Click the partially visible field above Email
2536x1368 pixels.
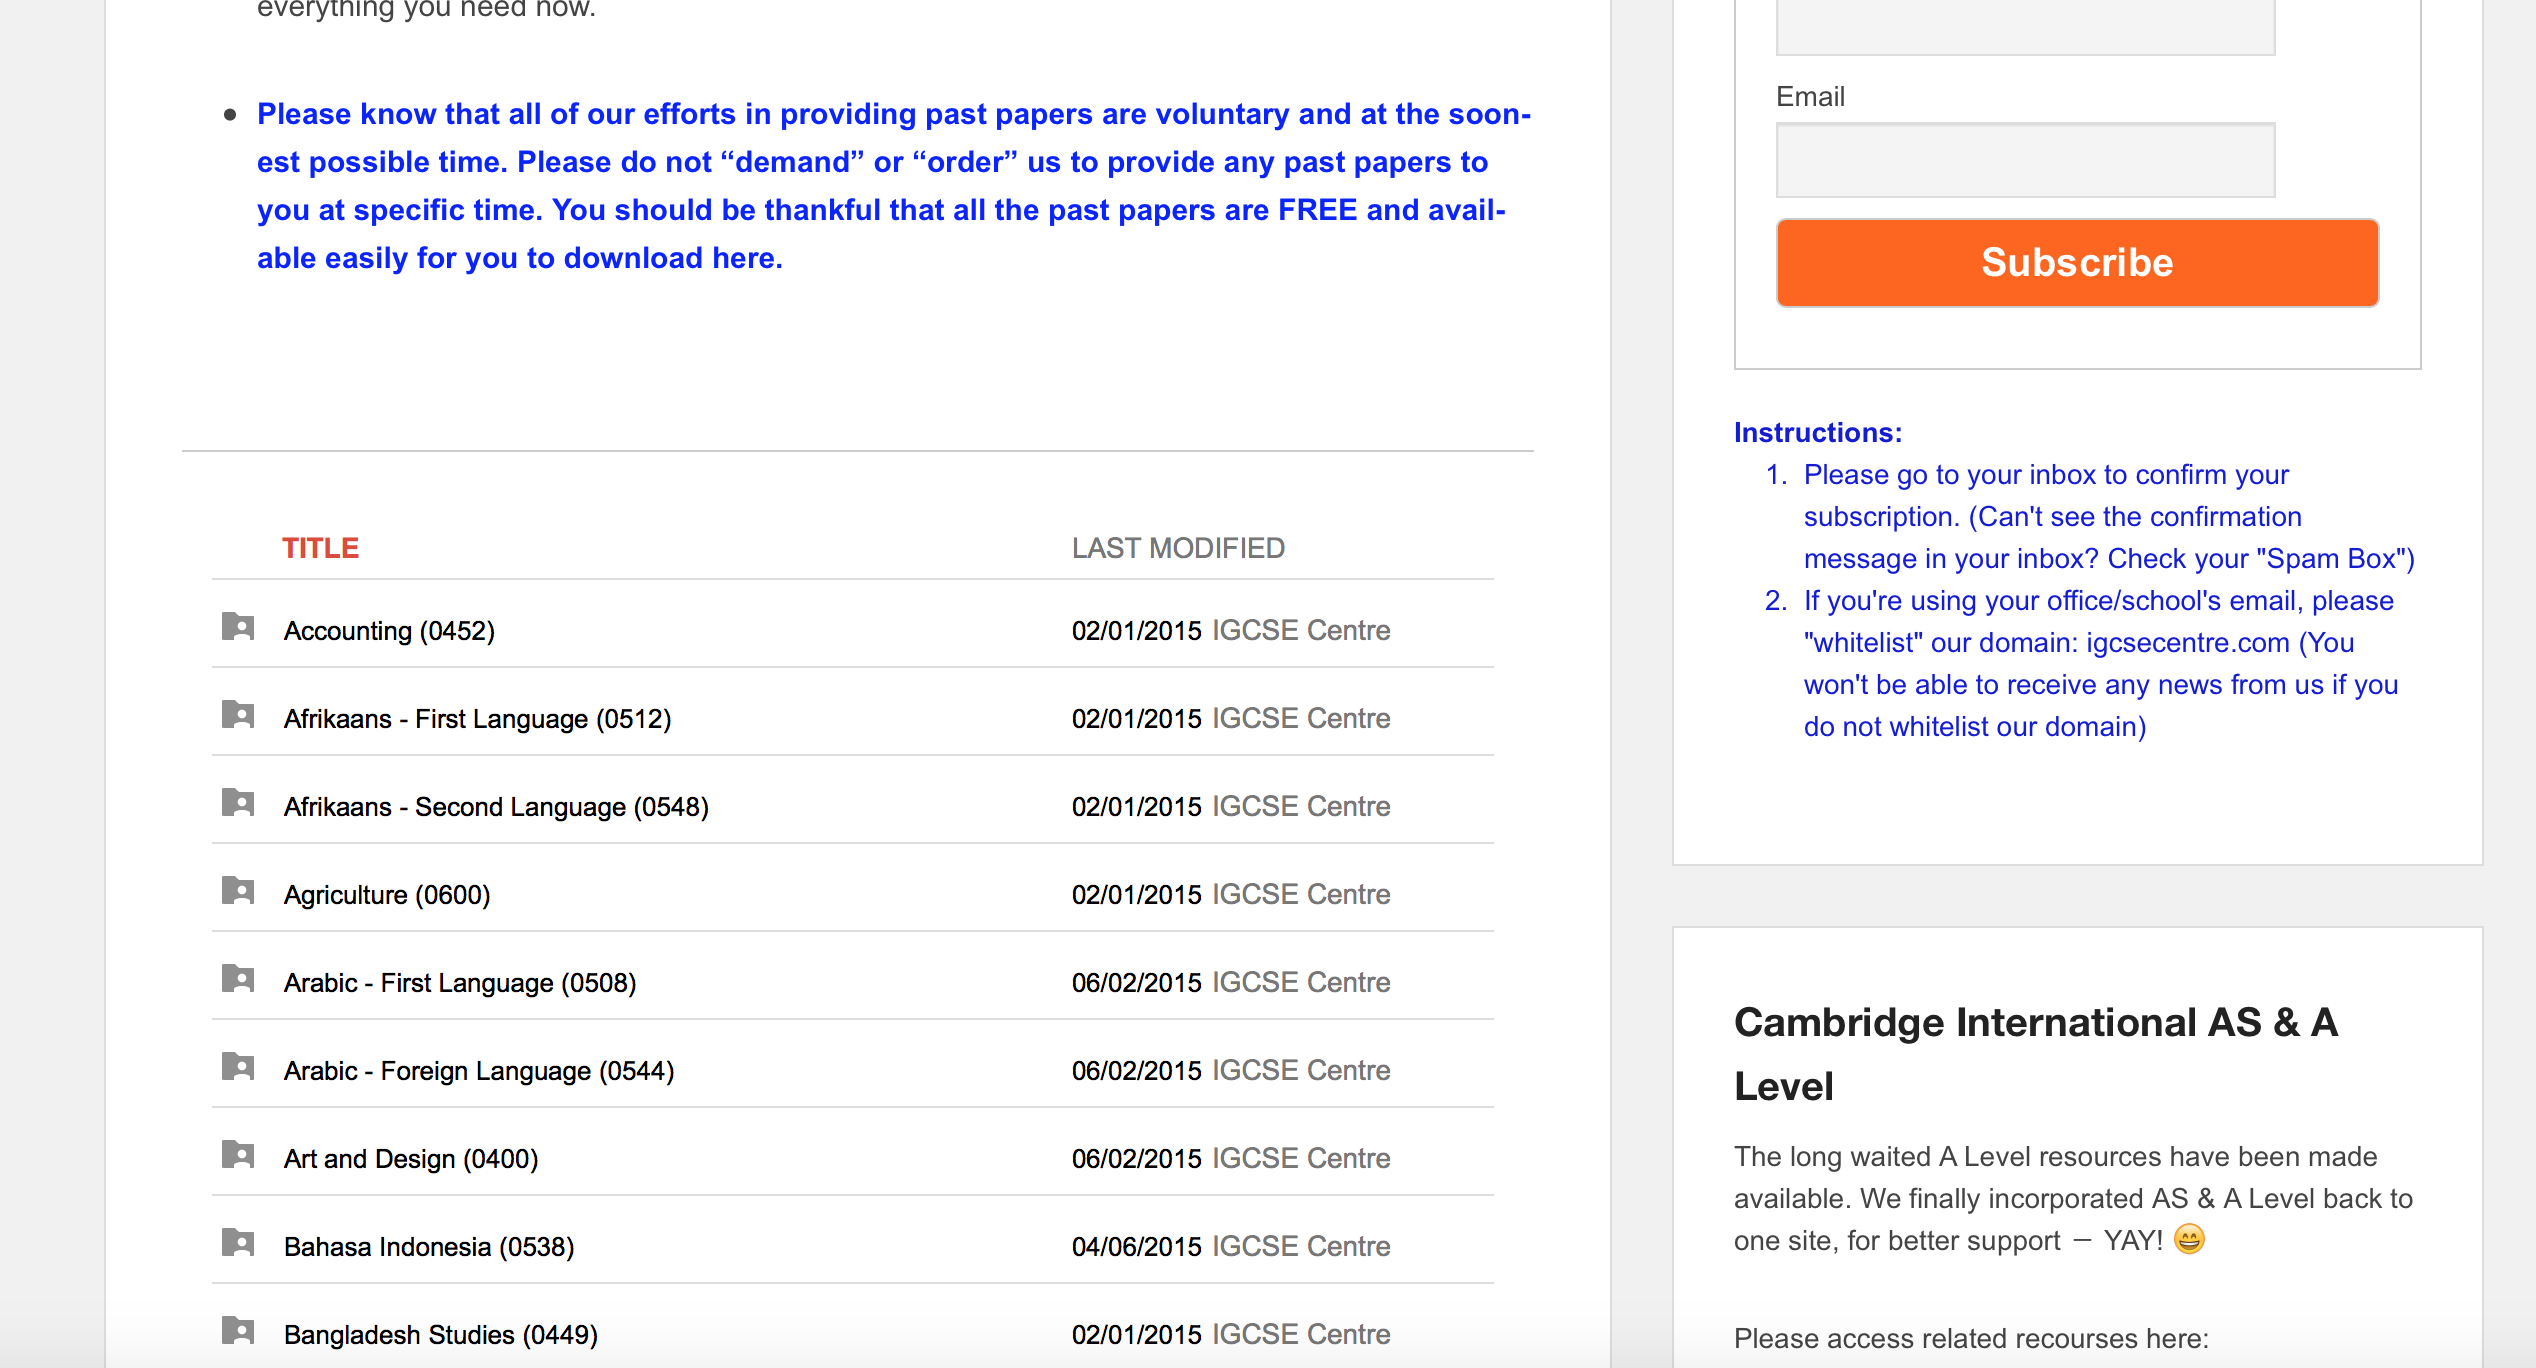point(2025,28)
